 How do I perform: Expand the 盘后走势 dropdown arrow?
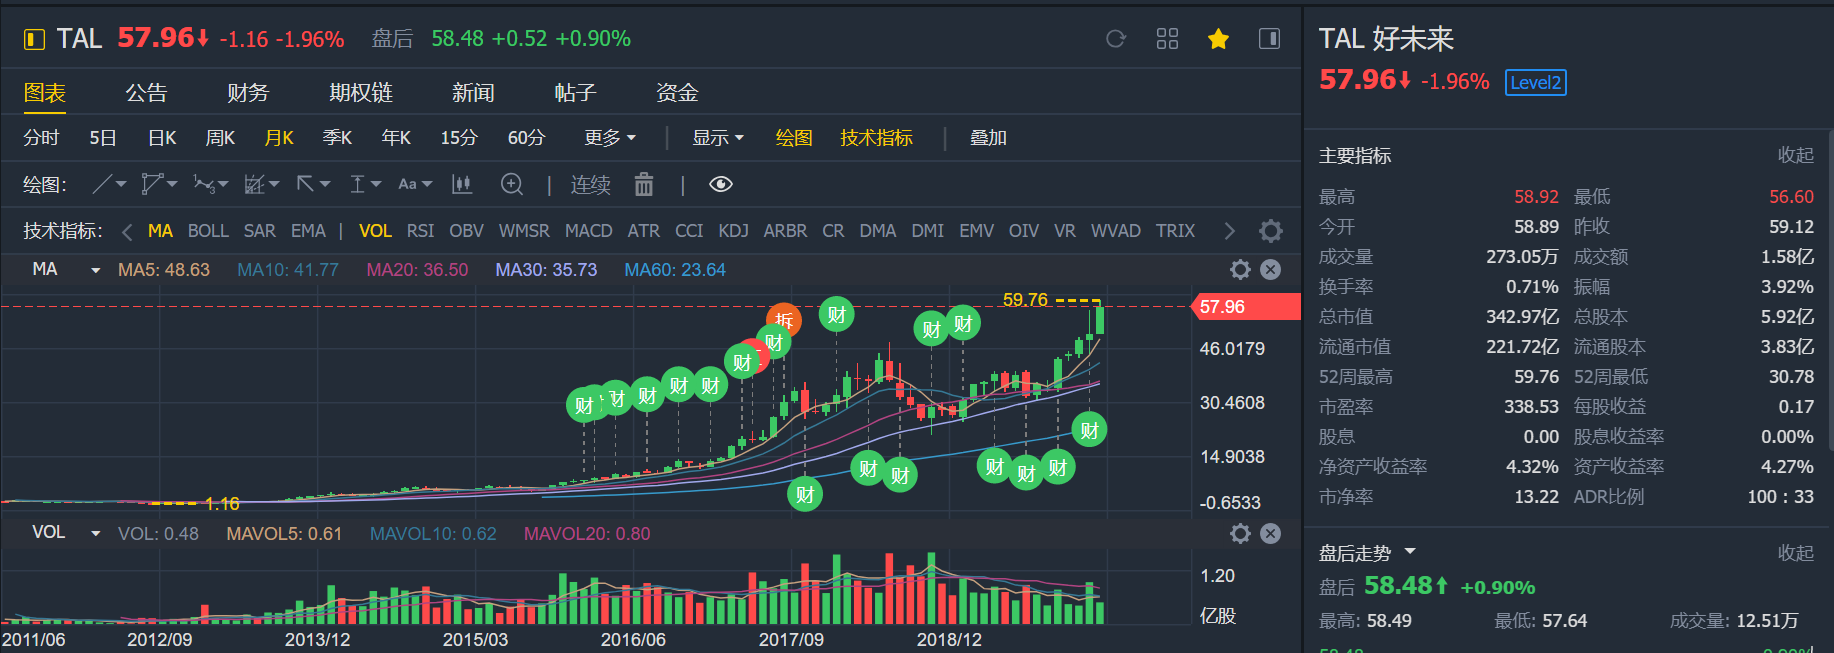click(1410, 552)
